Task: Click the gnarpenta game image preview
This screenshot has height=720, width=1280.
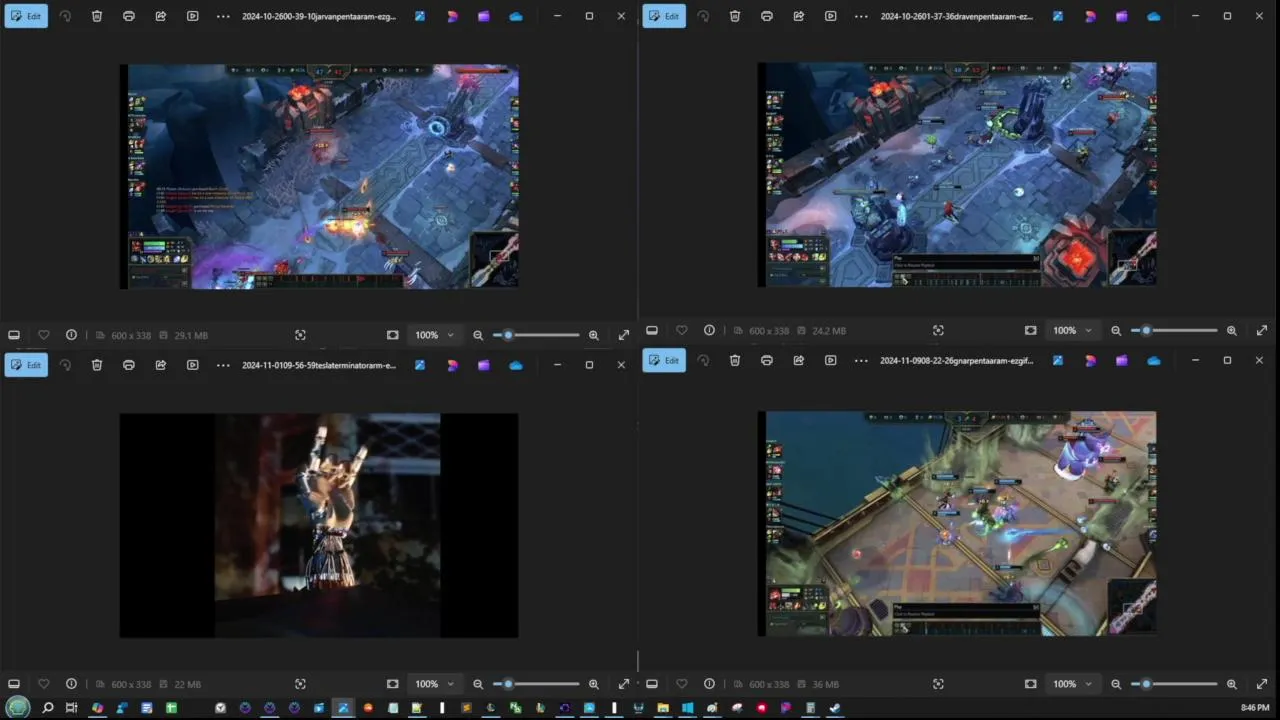Action: [x=957, y=523]
